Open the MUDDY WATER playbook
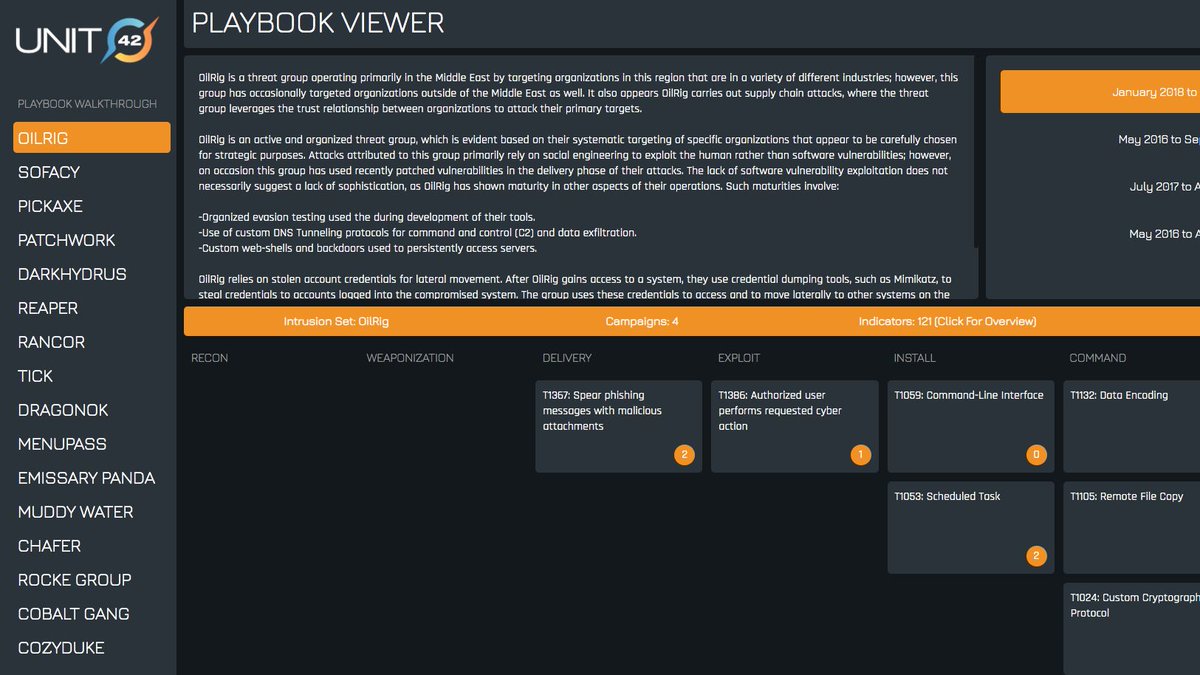Viewport: 1200px width, 675px height. (76, 512)
